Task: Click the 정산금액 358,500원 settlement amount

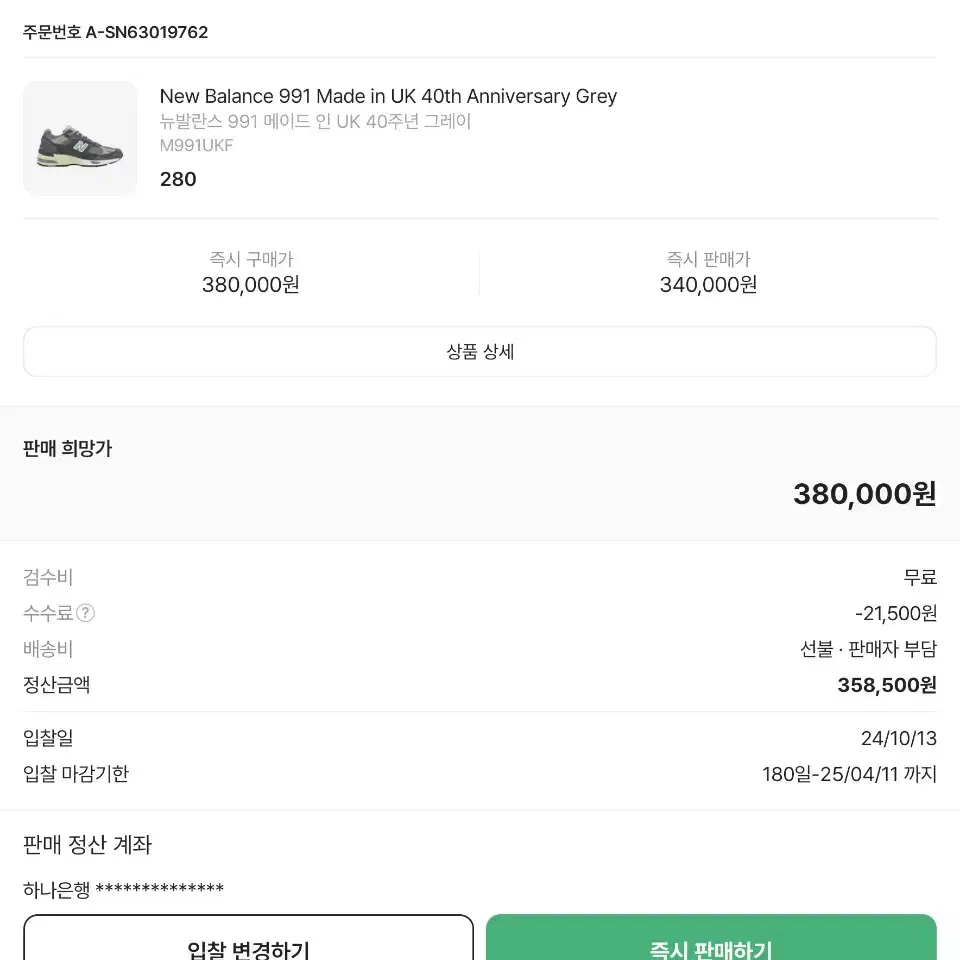Action: click(887, 684)
